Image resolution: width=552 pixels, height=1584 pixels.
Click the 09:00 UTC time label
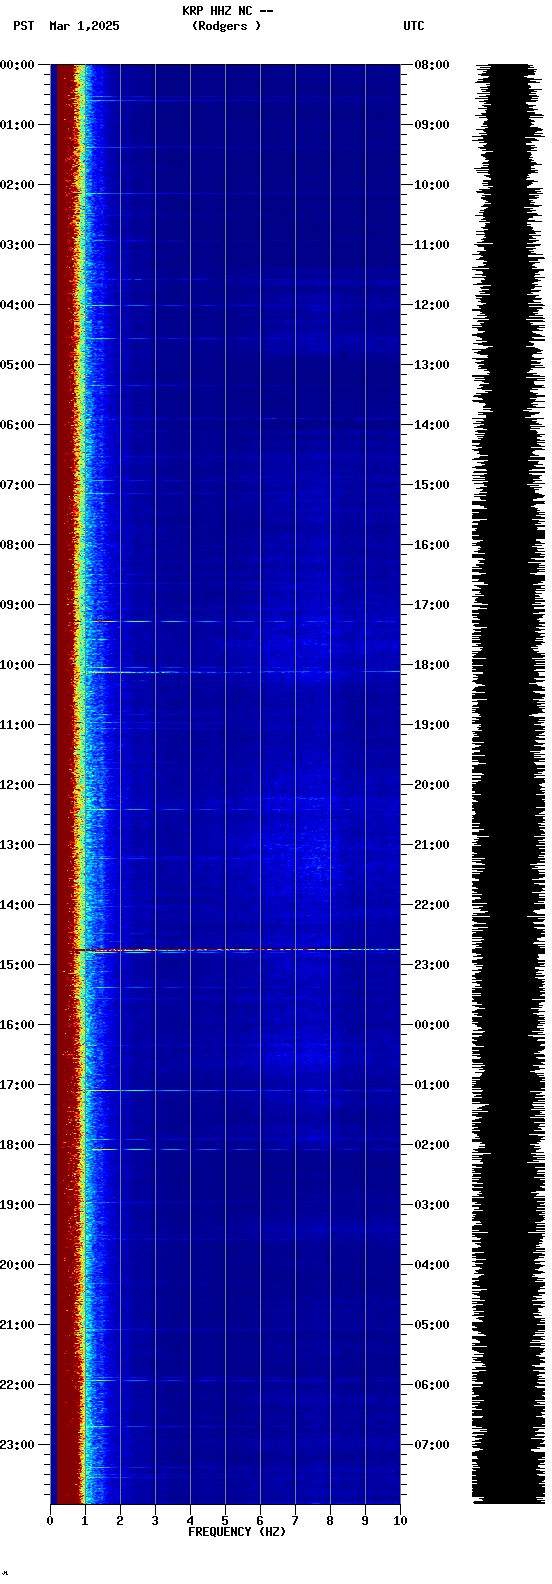click(x=432, y=125)
